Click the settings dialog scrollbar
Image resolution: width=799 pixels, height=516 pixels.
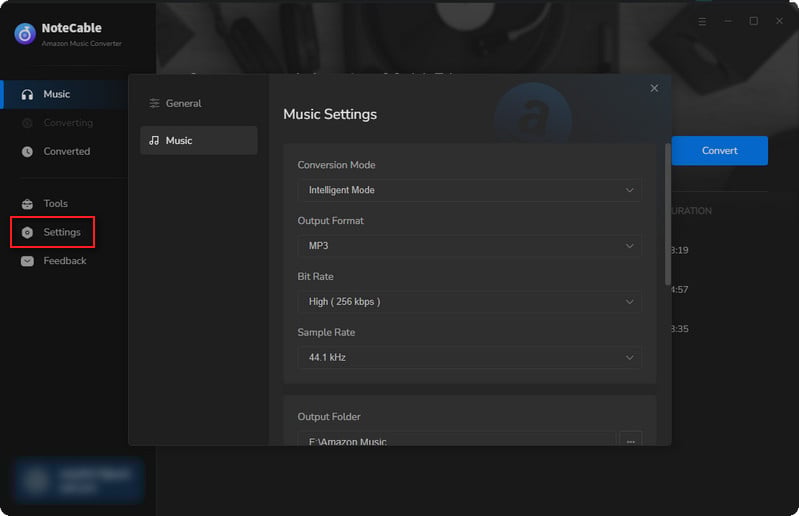(668, 214)
